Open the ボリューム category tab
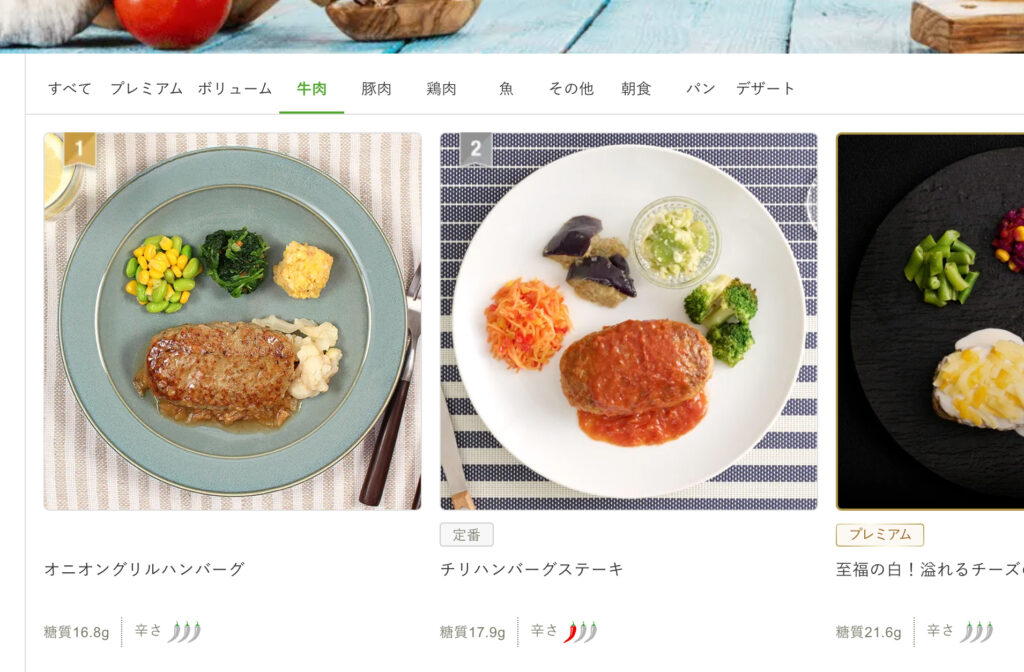This screenshot has height=672, width=1024. click(x=234, y=89)
